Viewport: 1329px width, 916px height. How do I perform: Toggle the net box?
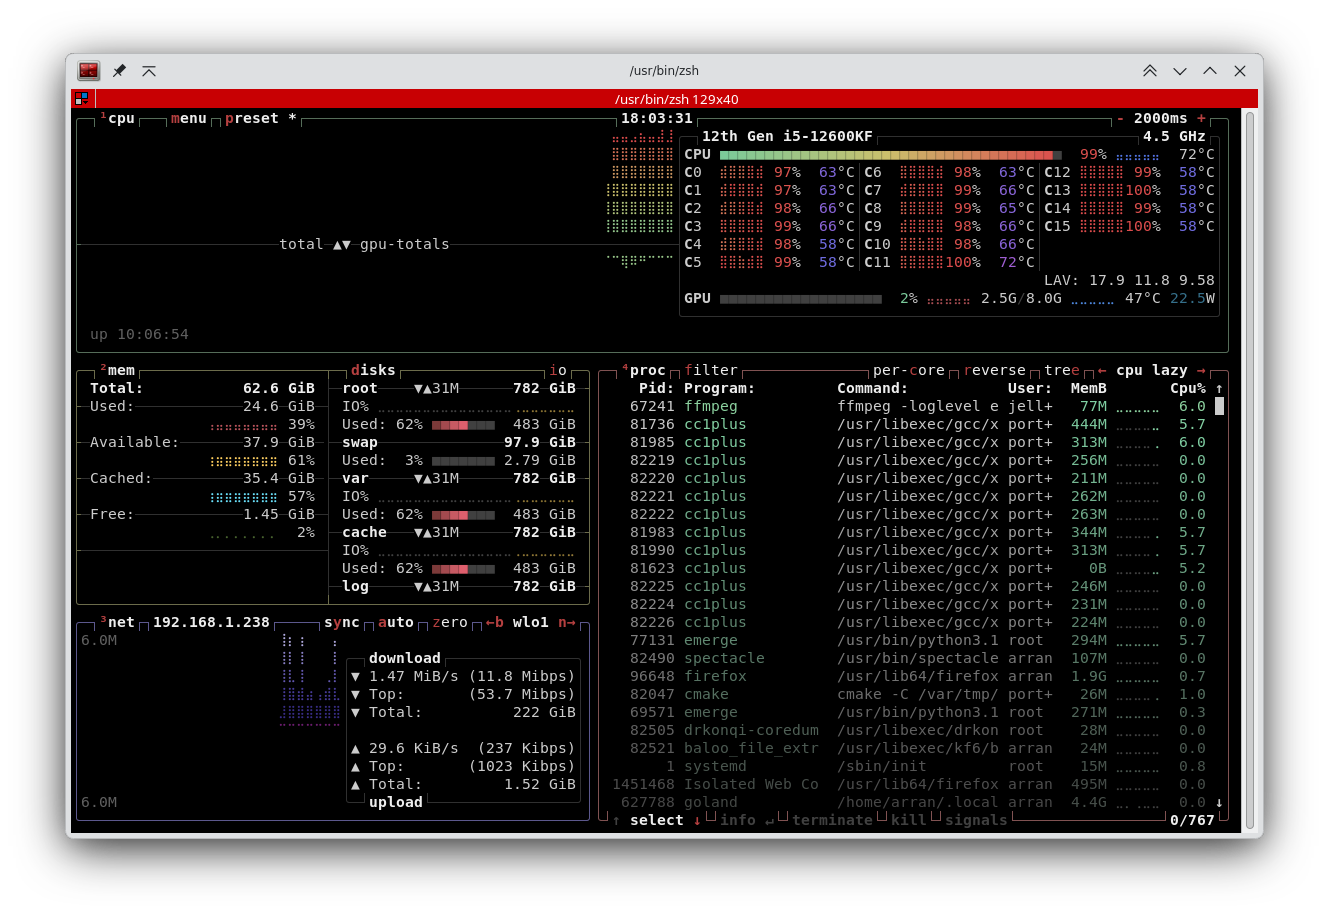pyautogui.click(x=117, y=622)
